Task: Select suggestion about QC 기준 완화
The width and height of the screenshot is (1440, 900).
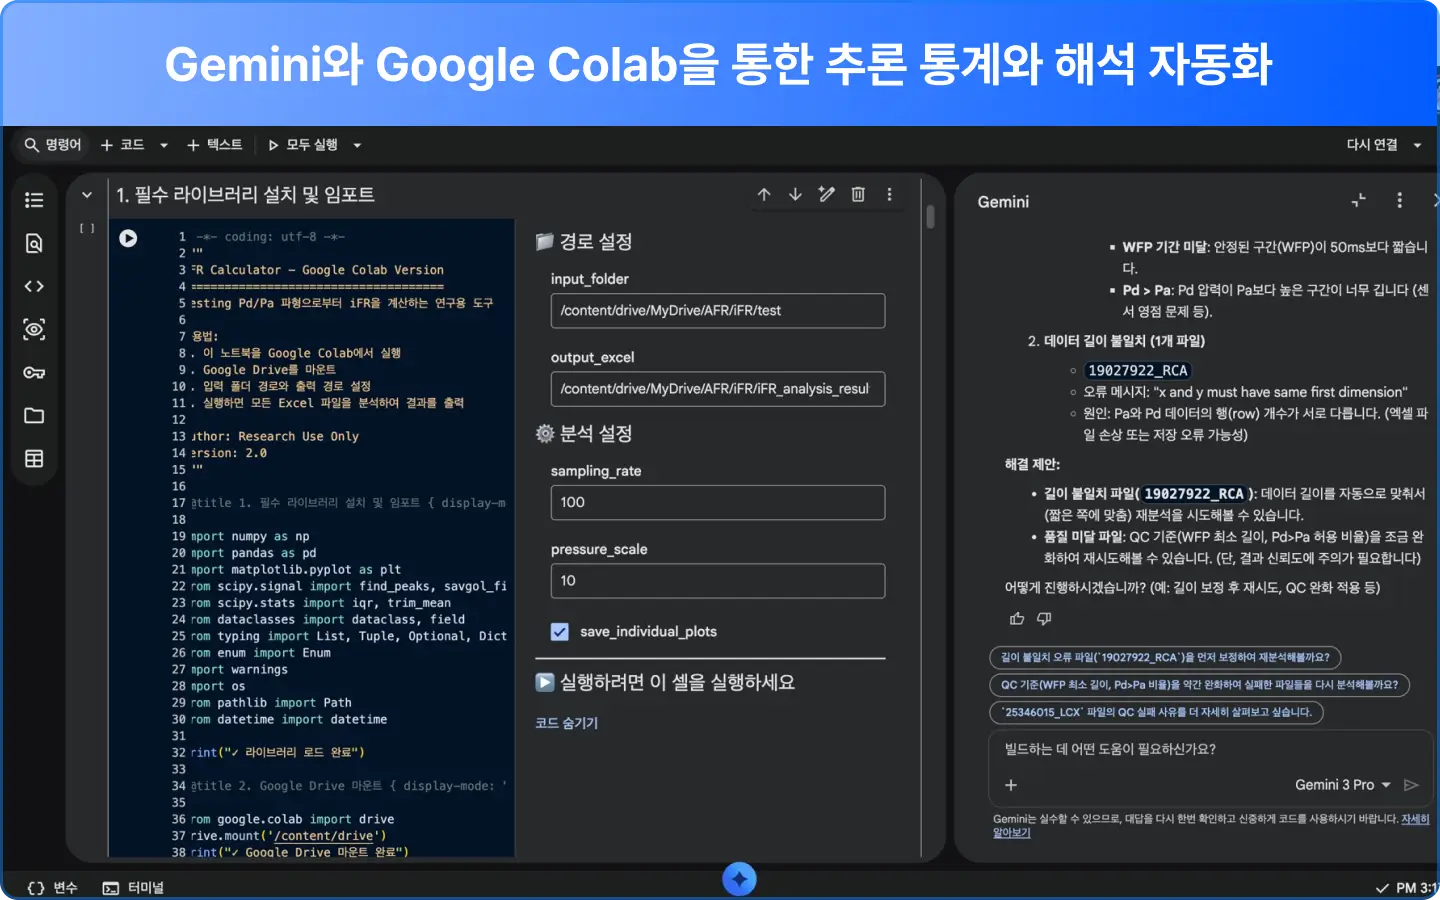Action: 1199,684
